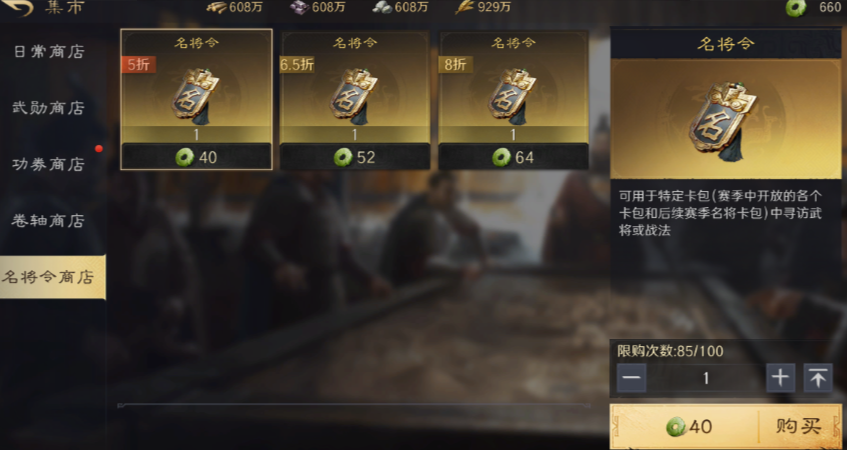The width and height of the screenshot is (847, 450).
Task: Increase purchase quantity with plus button
Action: tap(780, 378)
